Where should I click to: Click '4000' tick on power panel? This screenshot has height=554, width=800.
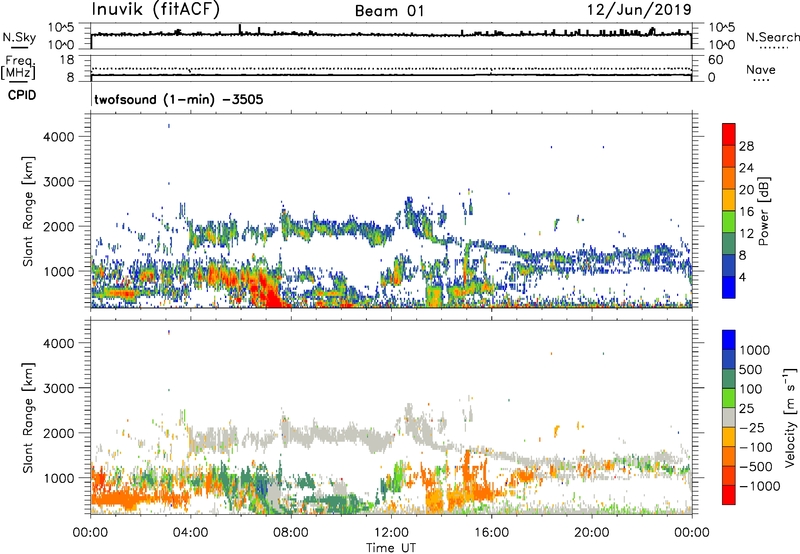[x=59, y=137]
